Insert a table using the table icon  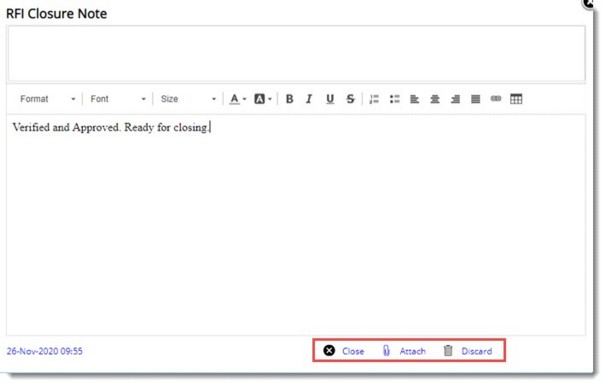coord(516,99)
